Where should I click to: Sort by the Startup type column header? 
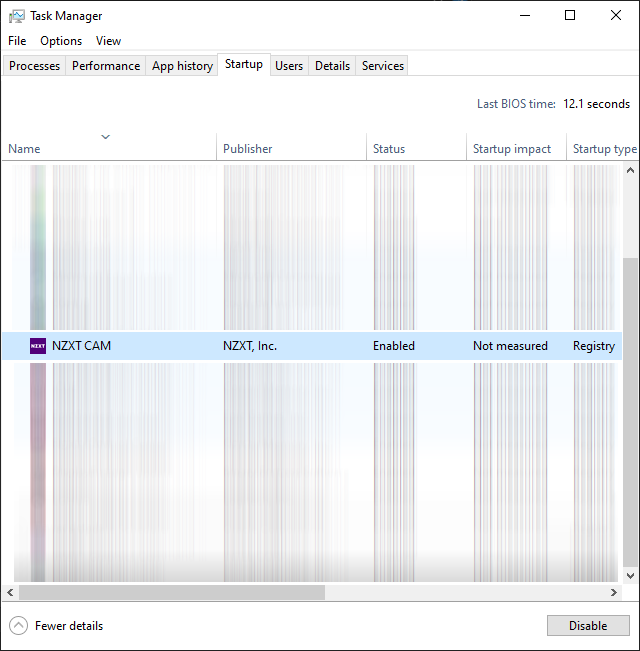tap(603, 149)
